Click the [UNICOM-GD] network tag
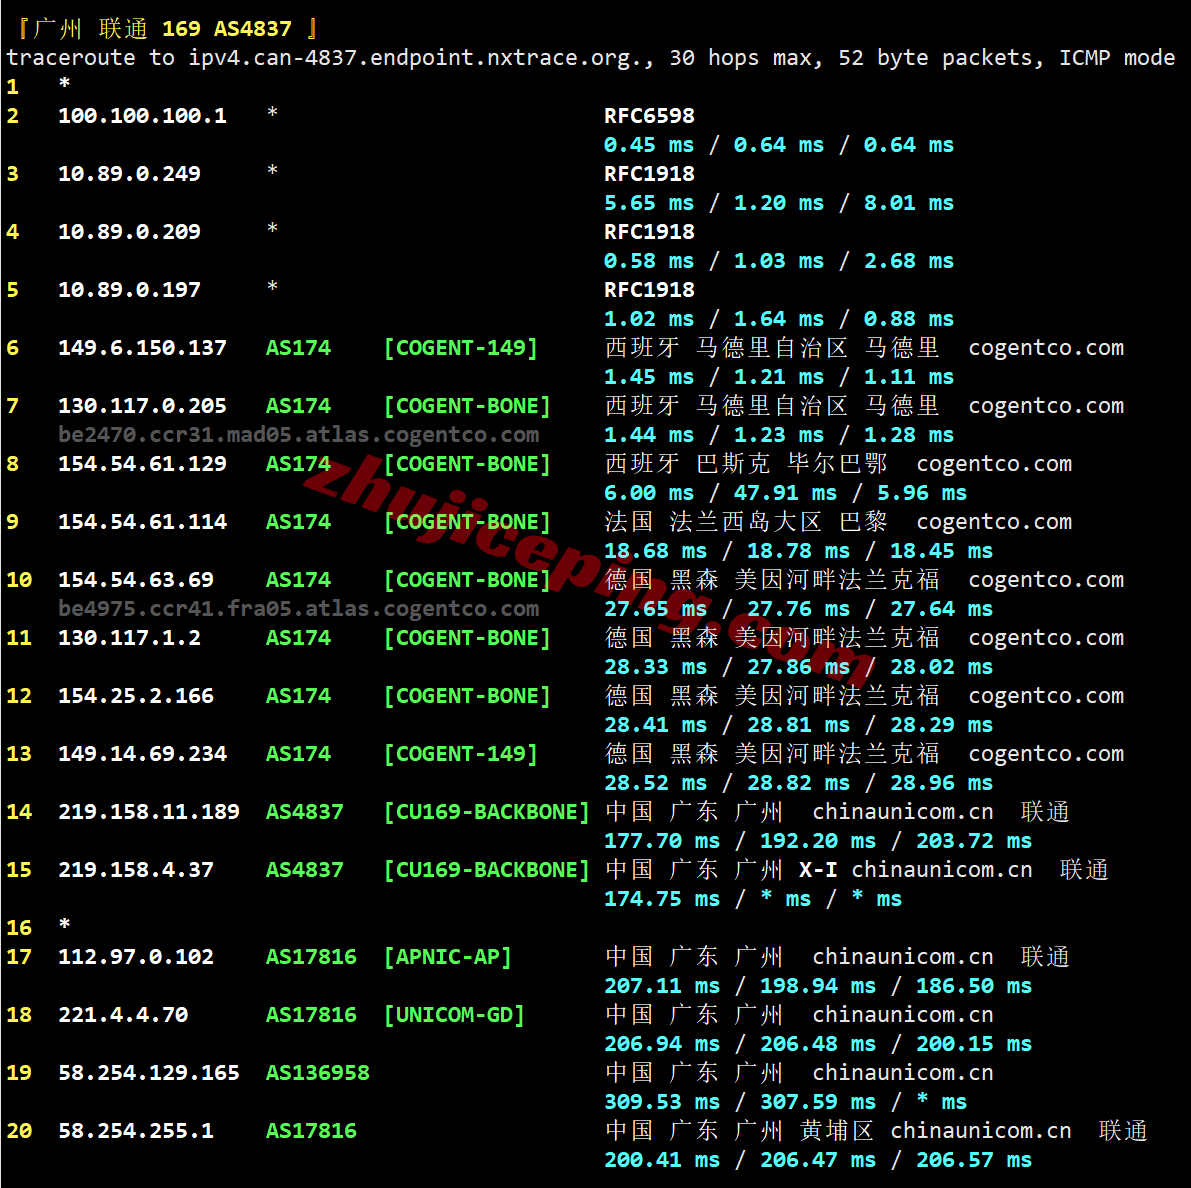Screen dimensions: 1191x1188 (x=454, y=1015)
